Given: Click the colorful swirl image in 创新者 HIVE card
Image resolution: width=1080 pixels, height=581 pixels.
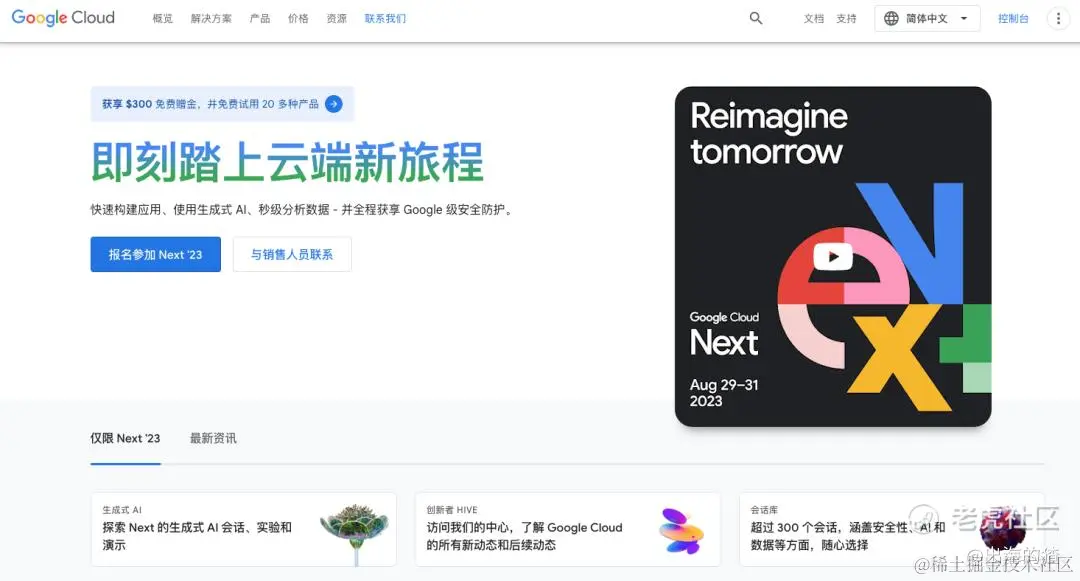Looking at the screenshot, I should point(681,531).
